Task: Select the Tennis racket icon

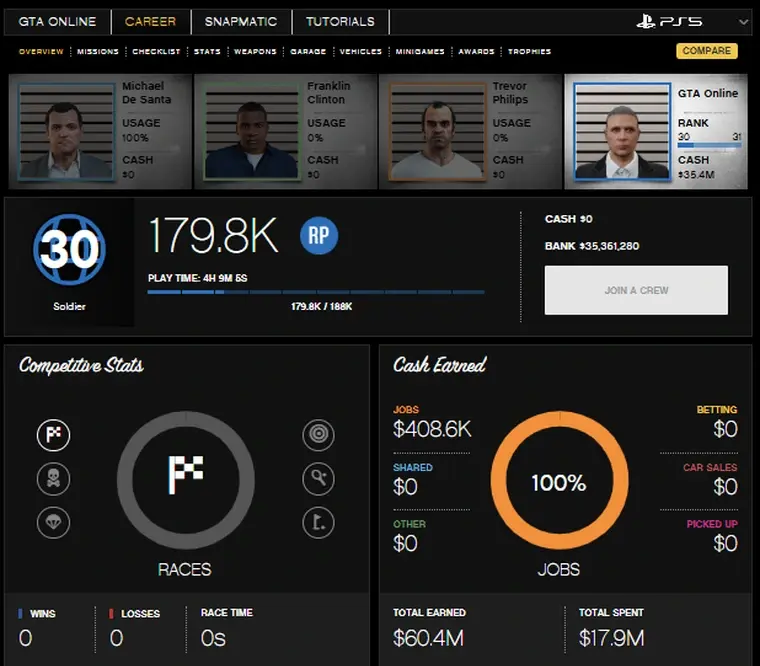Action: click(x=318, y=479)
